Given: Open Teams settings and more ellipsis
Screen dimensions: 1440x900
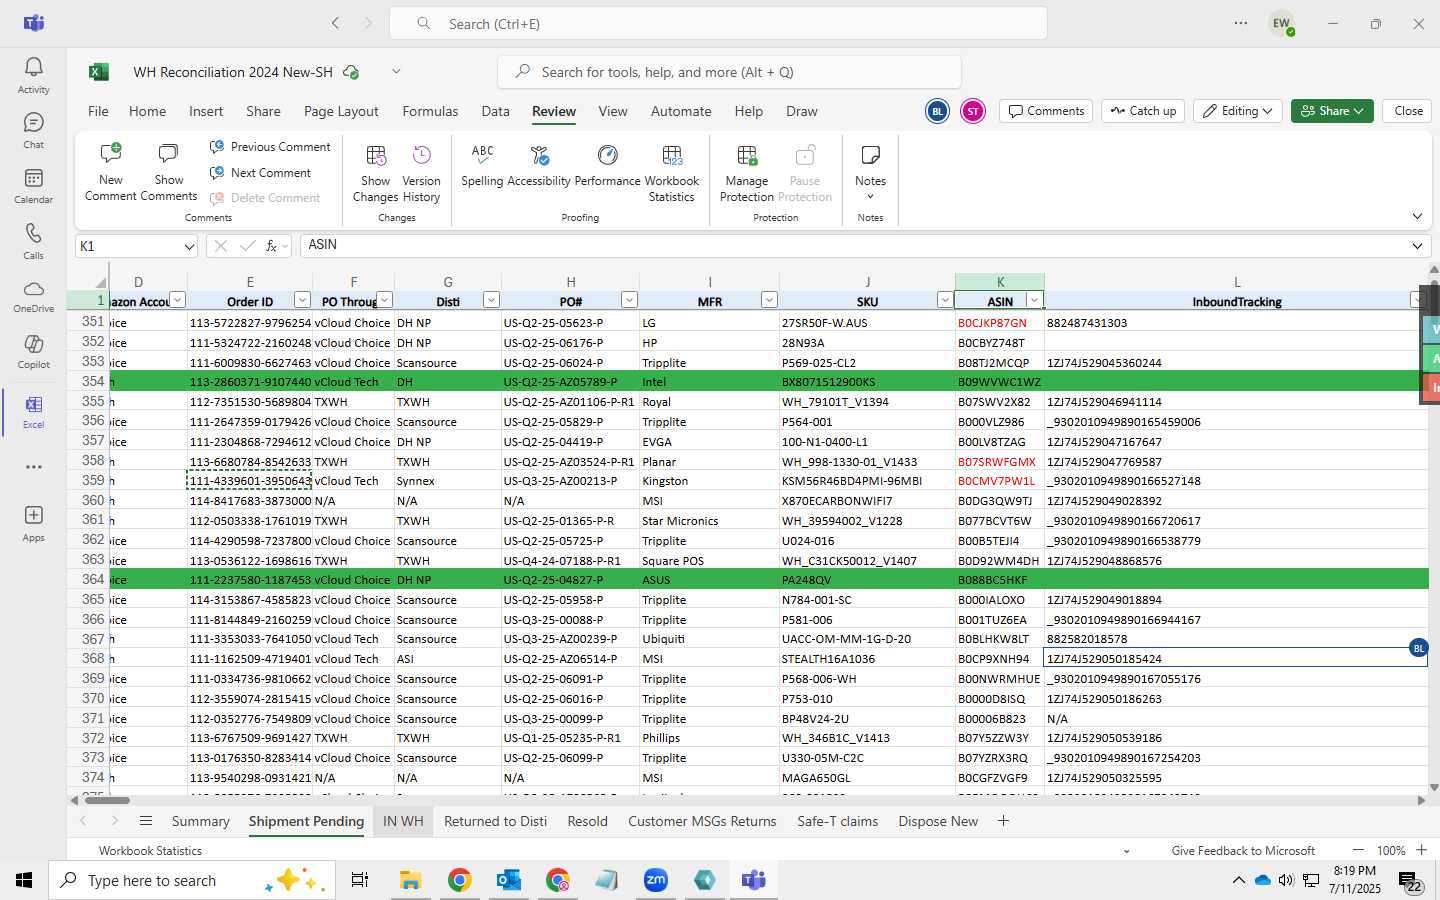Looking at the screenshot, I should coord(1241,23).
